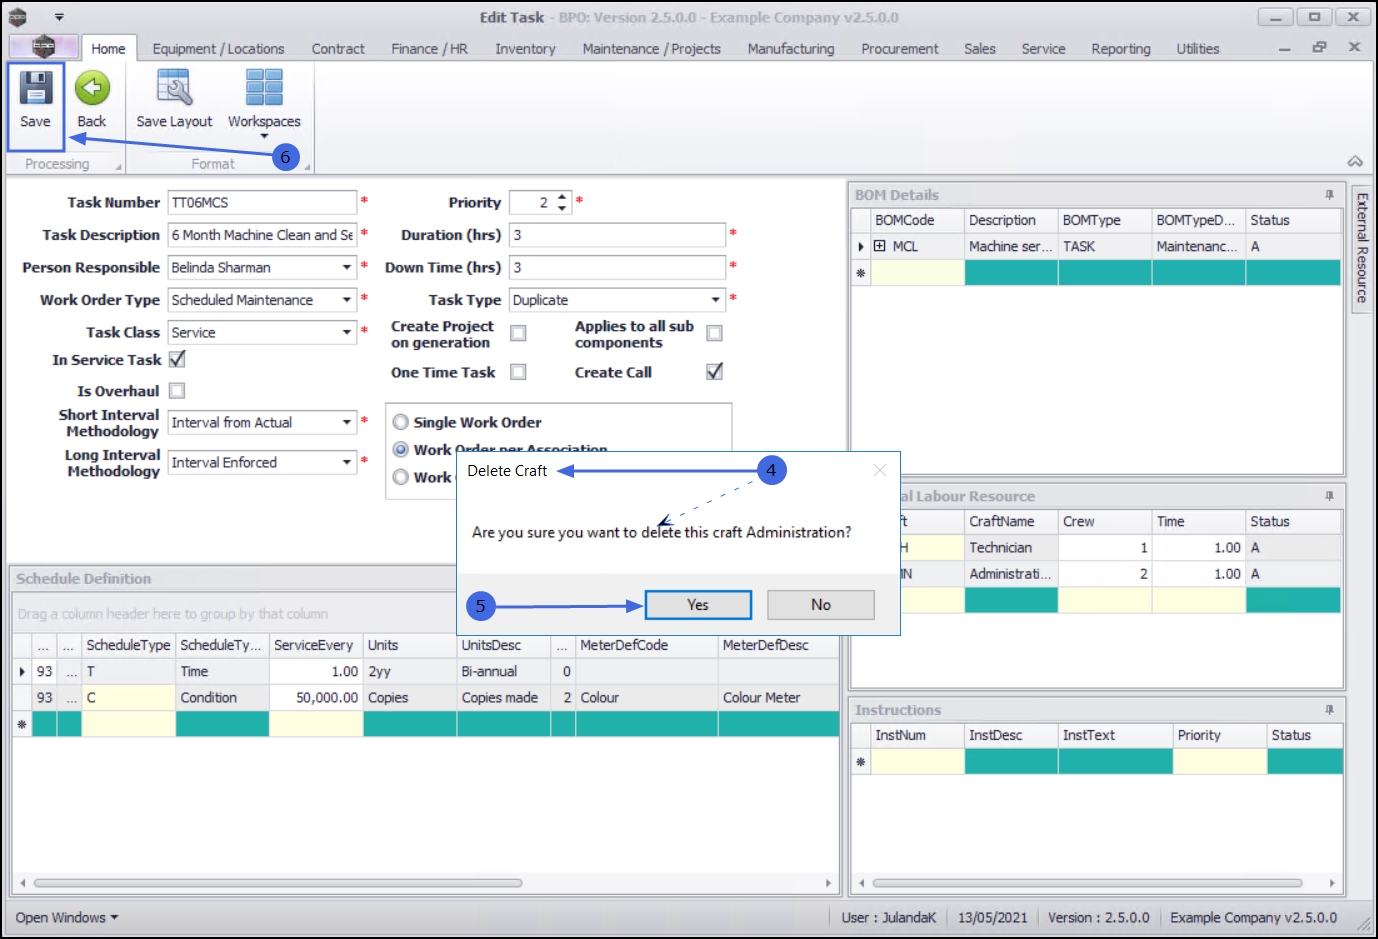The height and width of the screenshot is (939, 1378).
Task: Open the Service ribbon tab
Action: [1043, 48]
